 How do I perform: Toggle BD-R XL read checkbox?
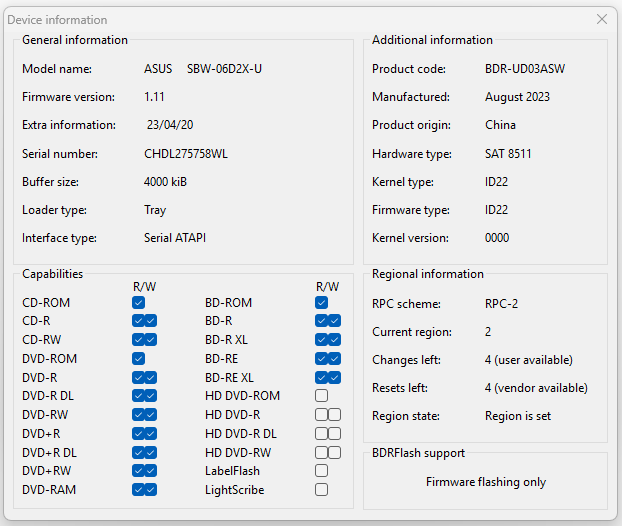(x=321, y=340)
